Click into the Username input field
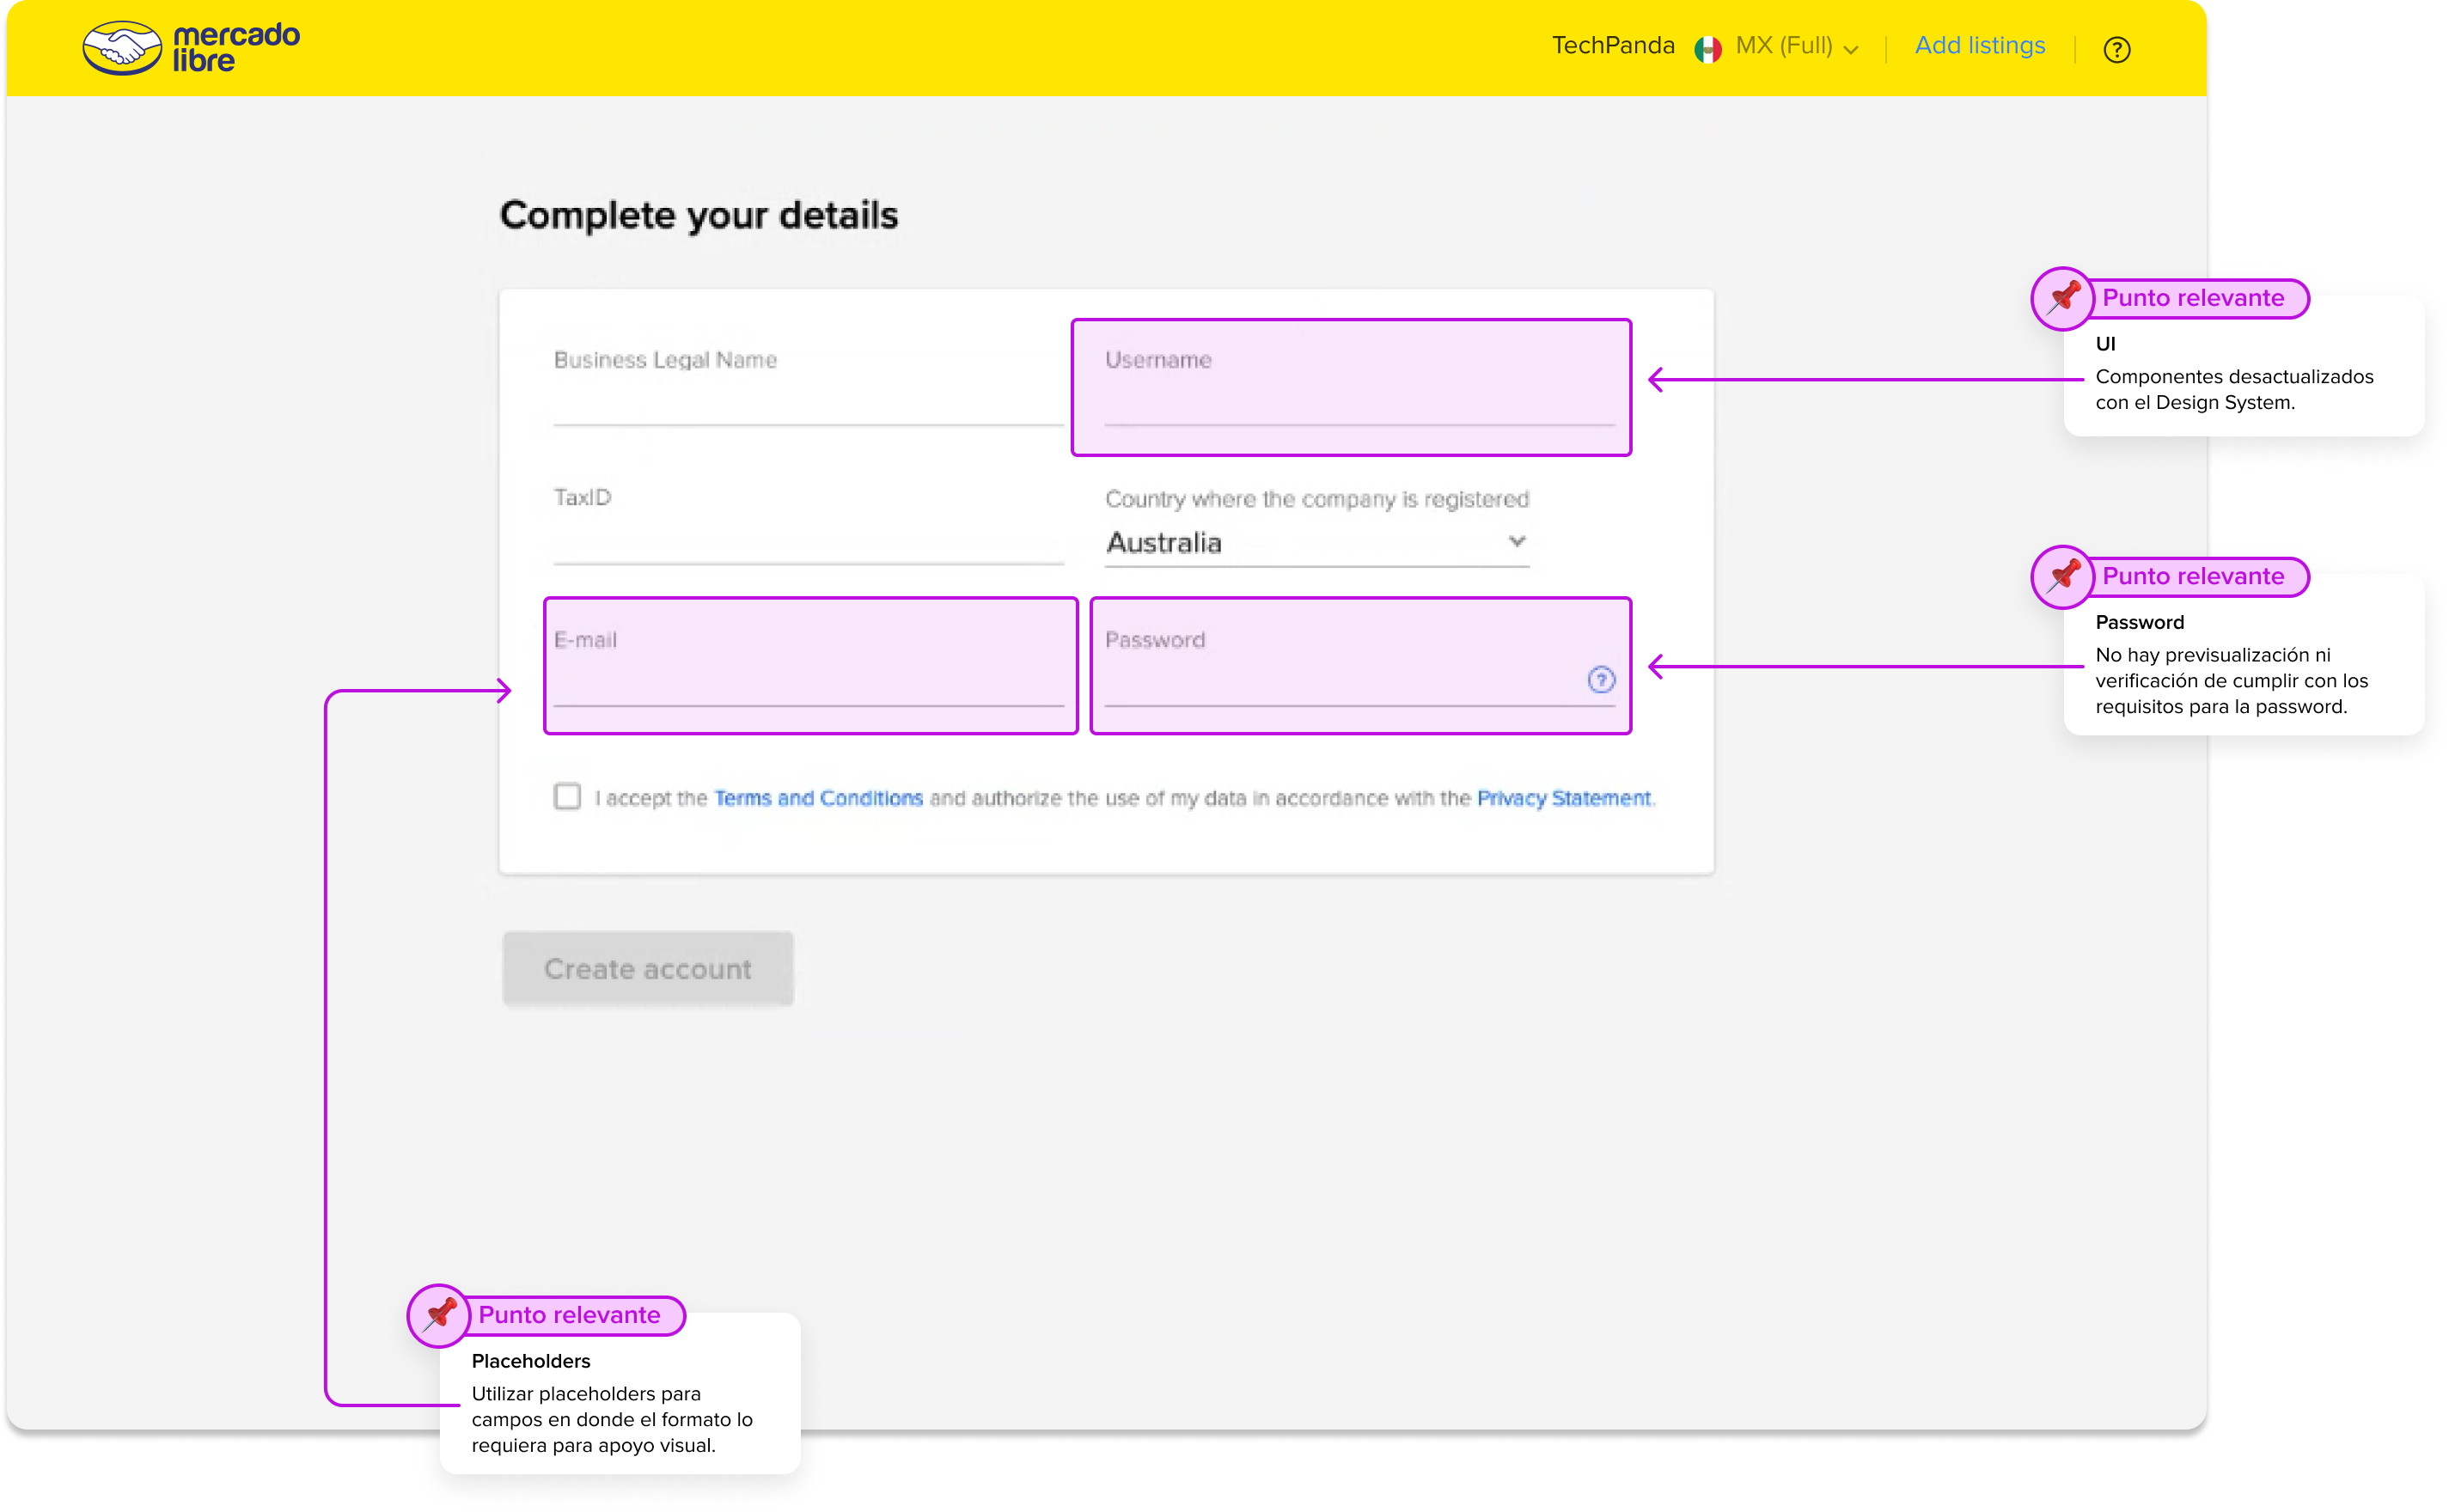This screenshot has height=1512, width=2455. [1358, 400]
